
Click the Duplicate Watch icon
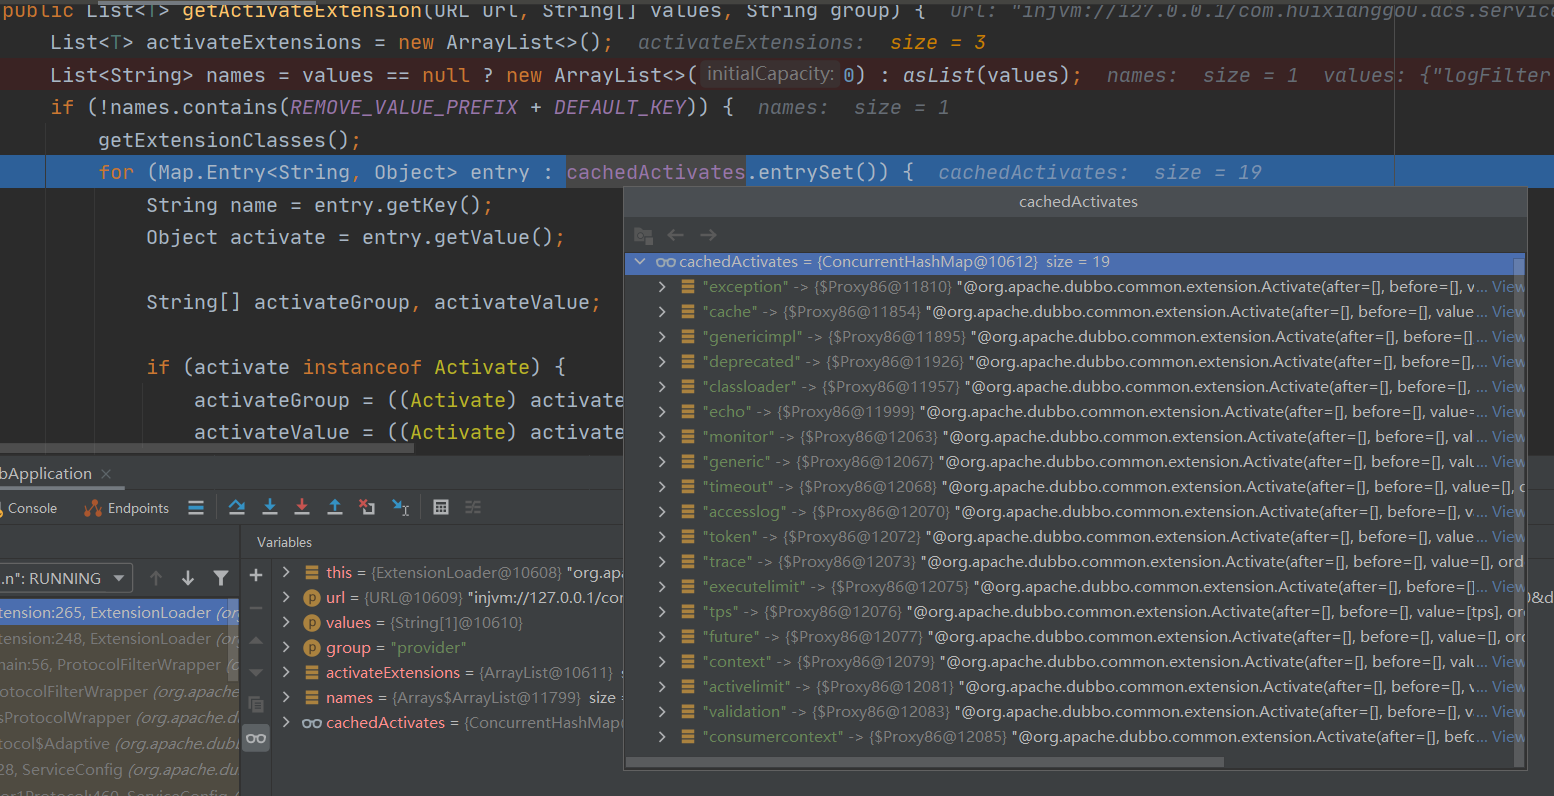(256, 704)
